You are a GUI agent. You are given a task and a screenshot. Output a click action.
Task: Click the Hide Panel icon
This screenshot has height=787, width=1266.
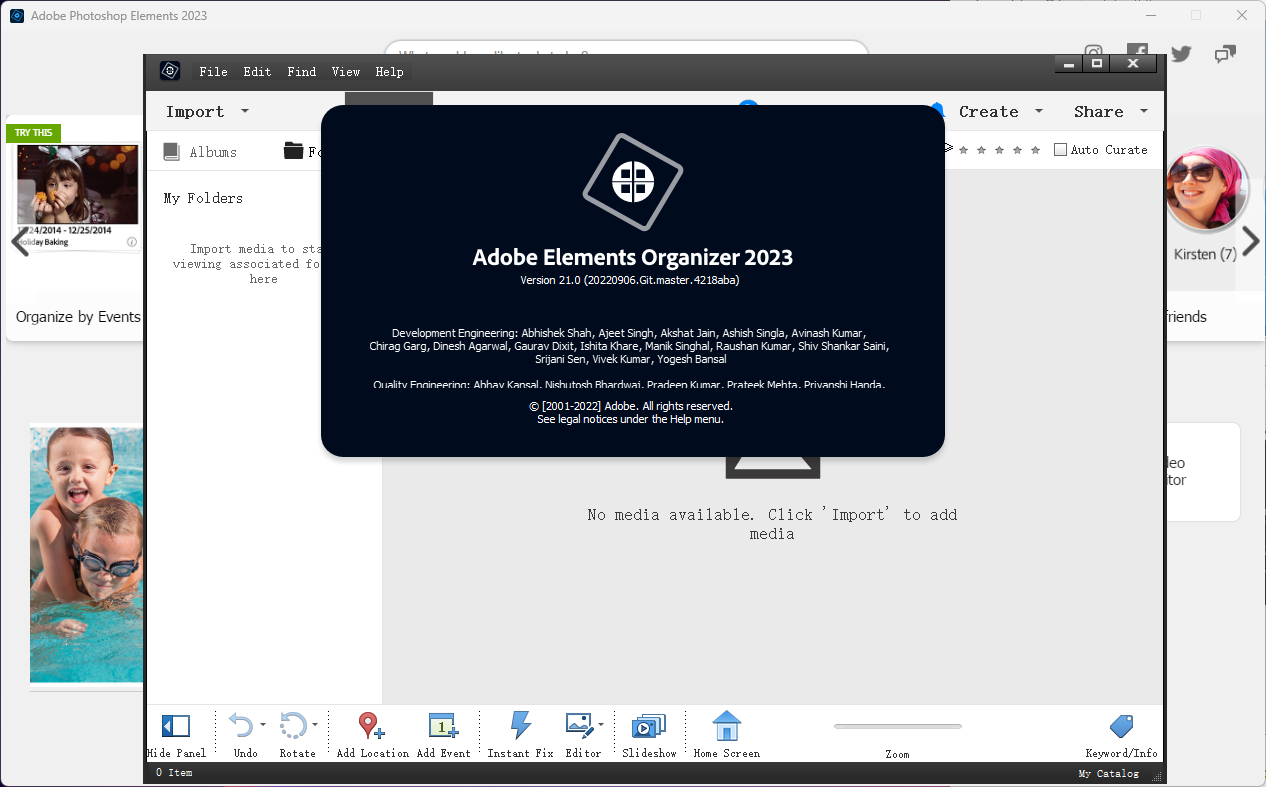[176, 726]
